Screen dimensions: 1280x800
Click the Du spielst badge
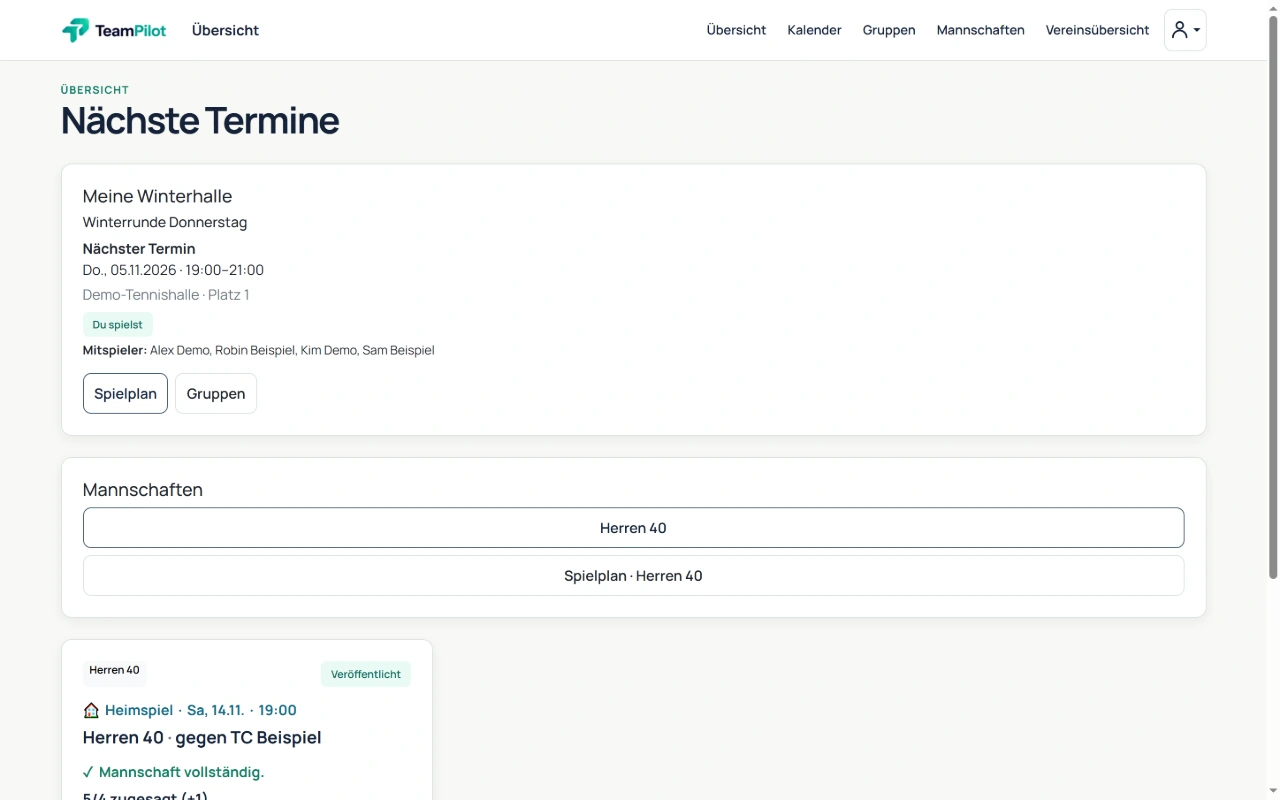tap(117, 325)
